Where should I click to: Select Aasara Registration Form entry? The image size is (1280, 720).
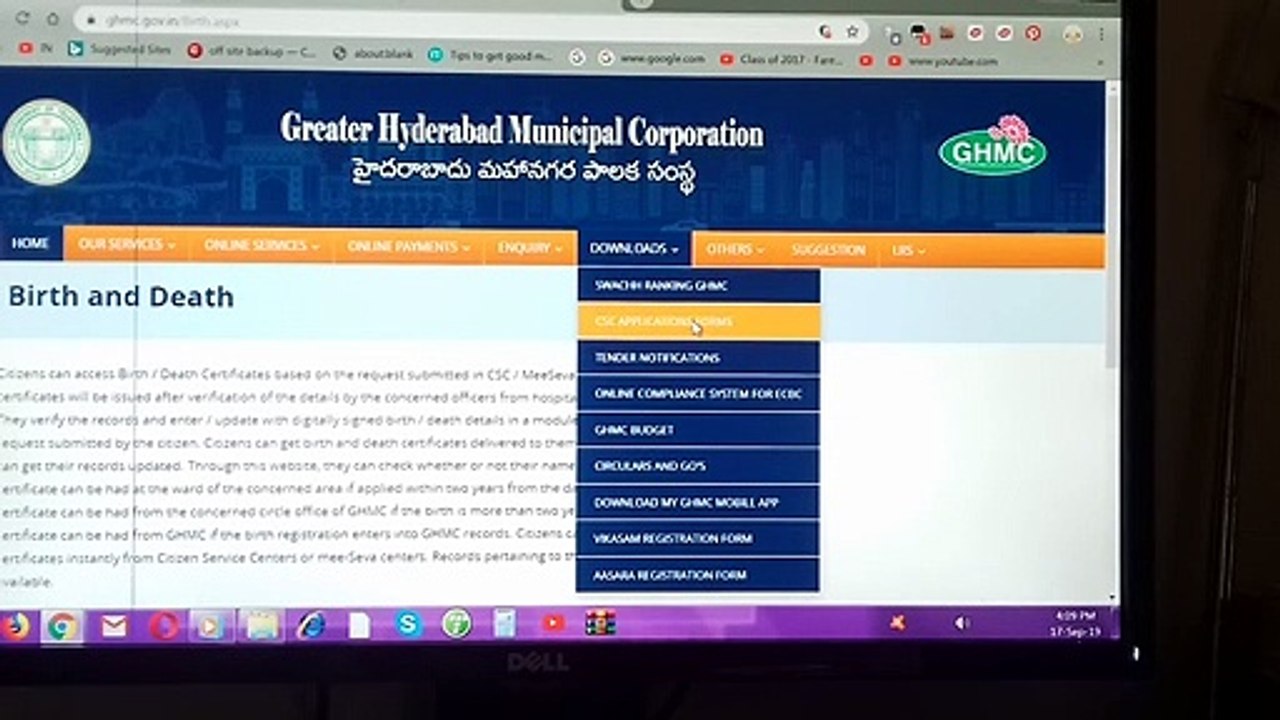tap(698, 575)
